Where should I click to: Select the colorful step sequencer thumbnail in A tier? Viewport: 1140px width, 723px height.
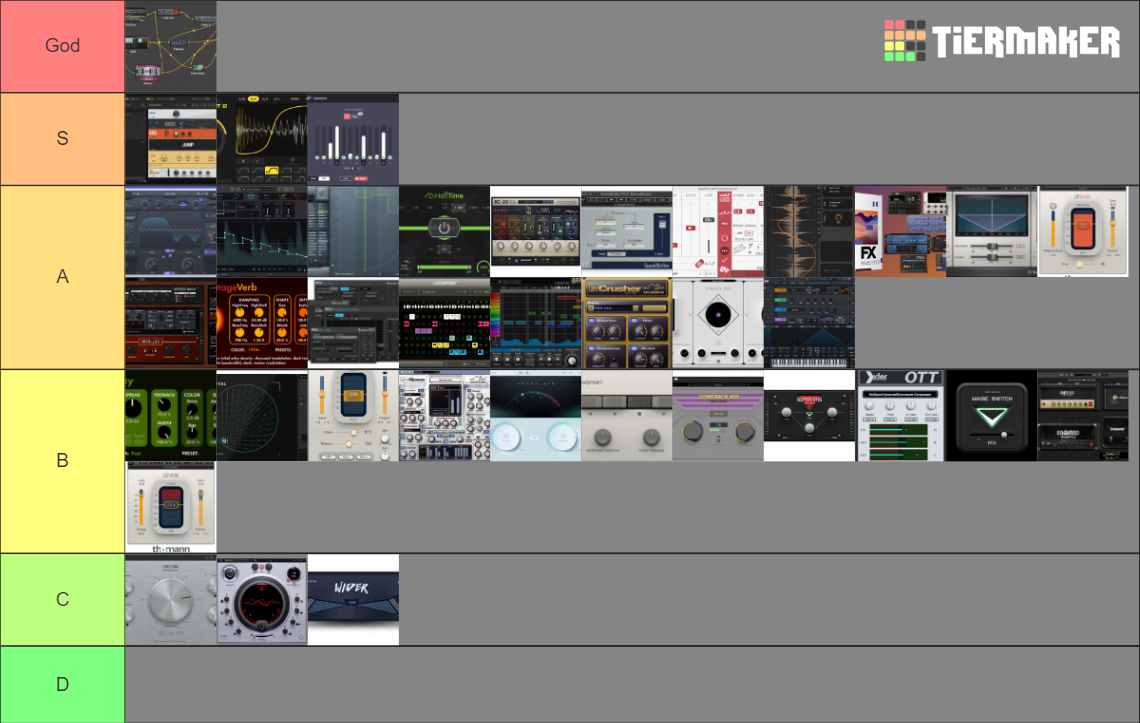click(x=444, y=322)
